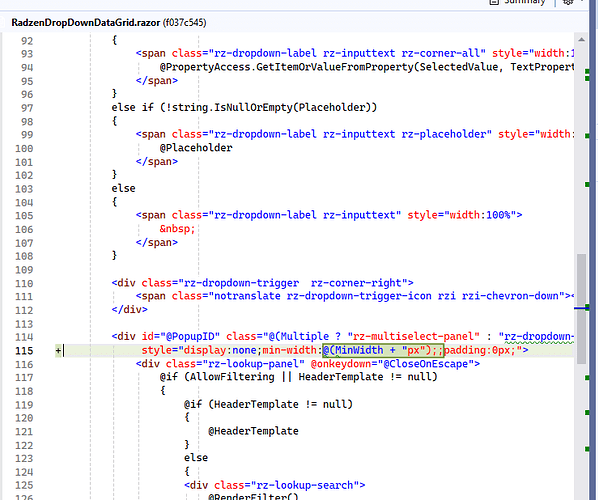The width and height of the screenshot is (598, 500).
Task: Click the commit hash (f037c545)
Action: [185, 23]
